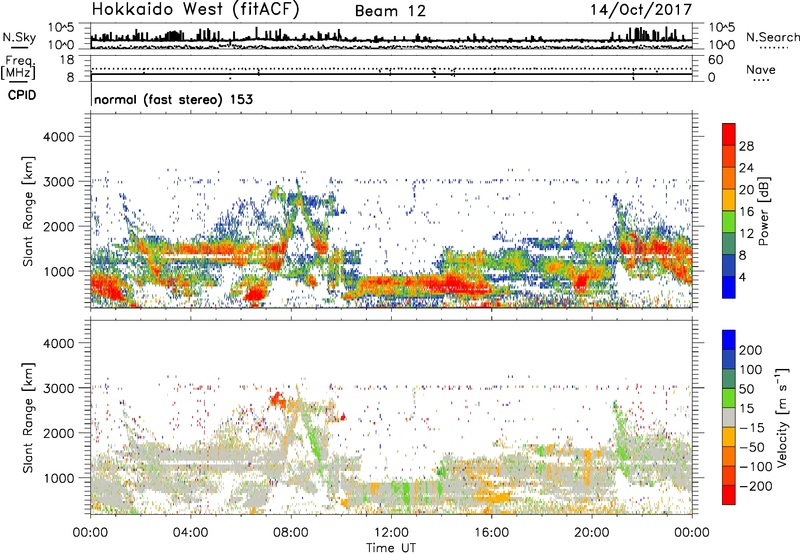
Task: Pick the 16–20 dB yellow Power segment
Action: click(x=729, y=200)
